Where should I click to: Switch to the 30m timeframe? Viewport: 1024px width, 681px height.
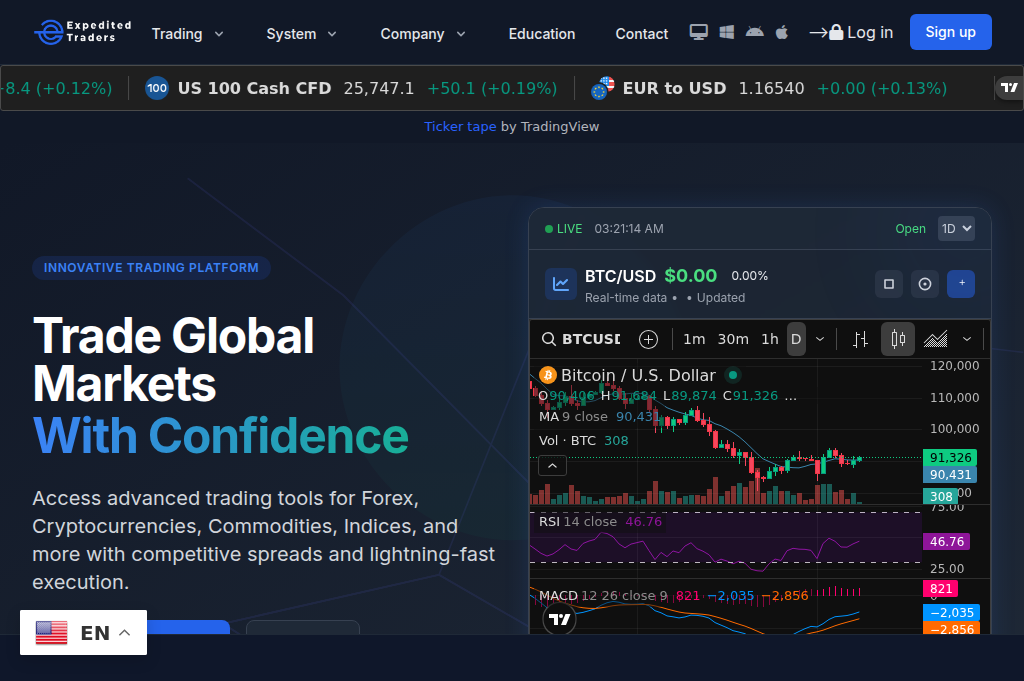[x=732, y=339]
